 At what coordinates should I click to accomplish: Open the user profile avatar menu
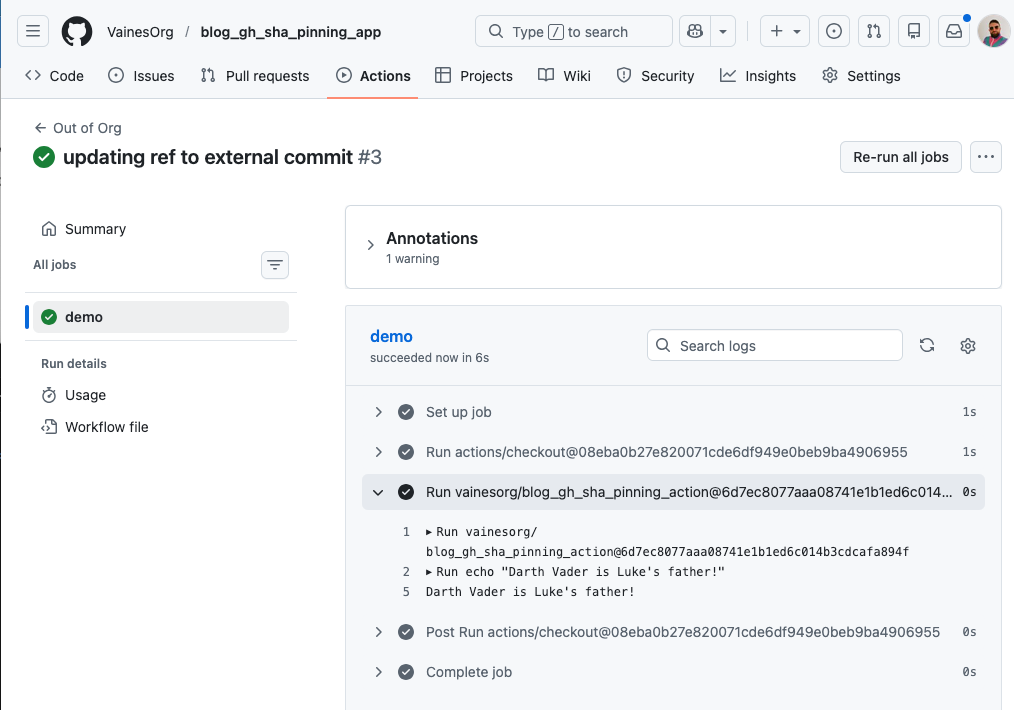coord(993,31)
